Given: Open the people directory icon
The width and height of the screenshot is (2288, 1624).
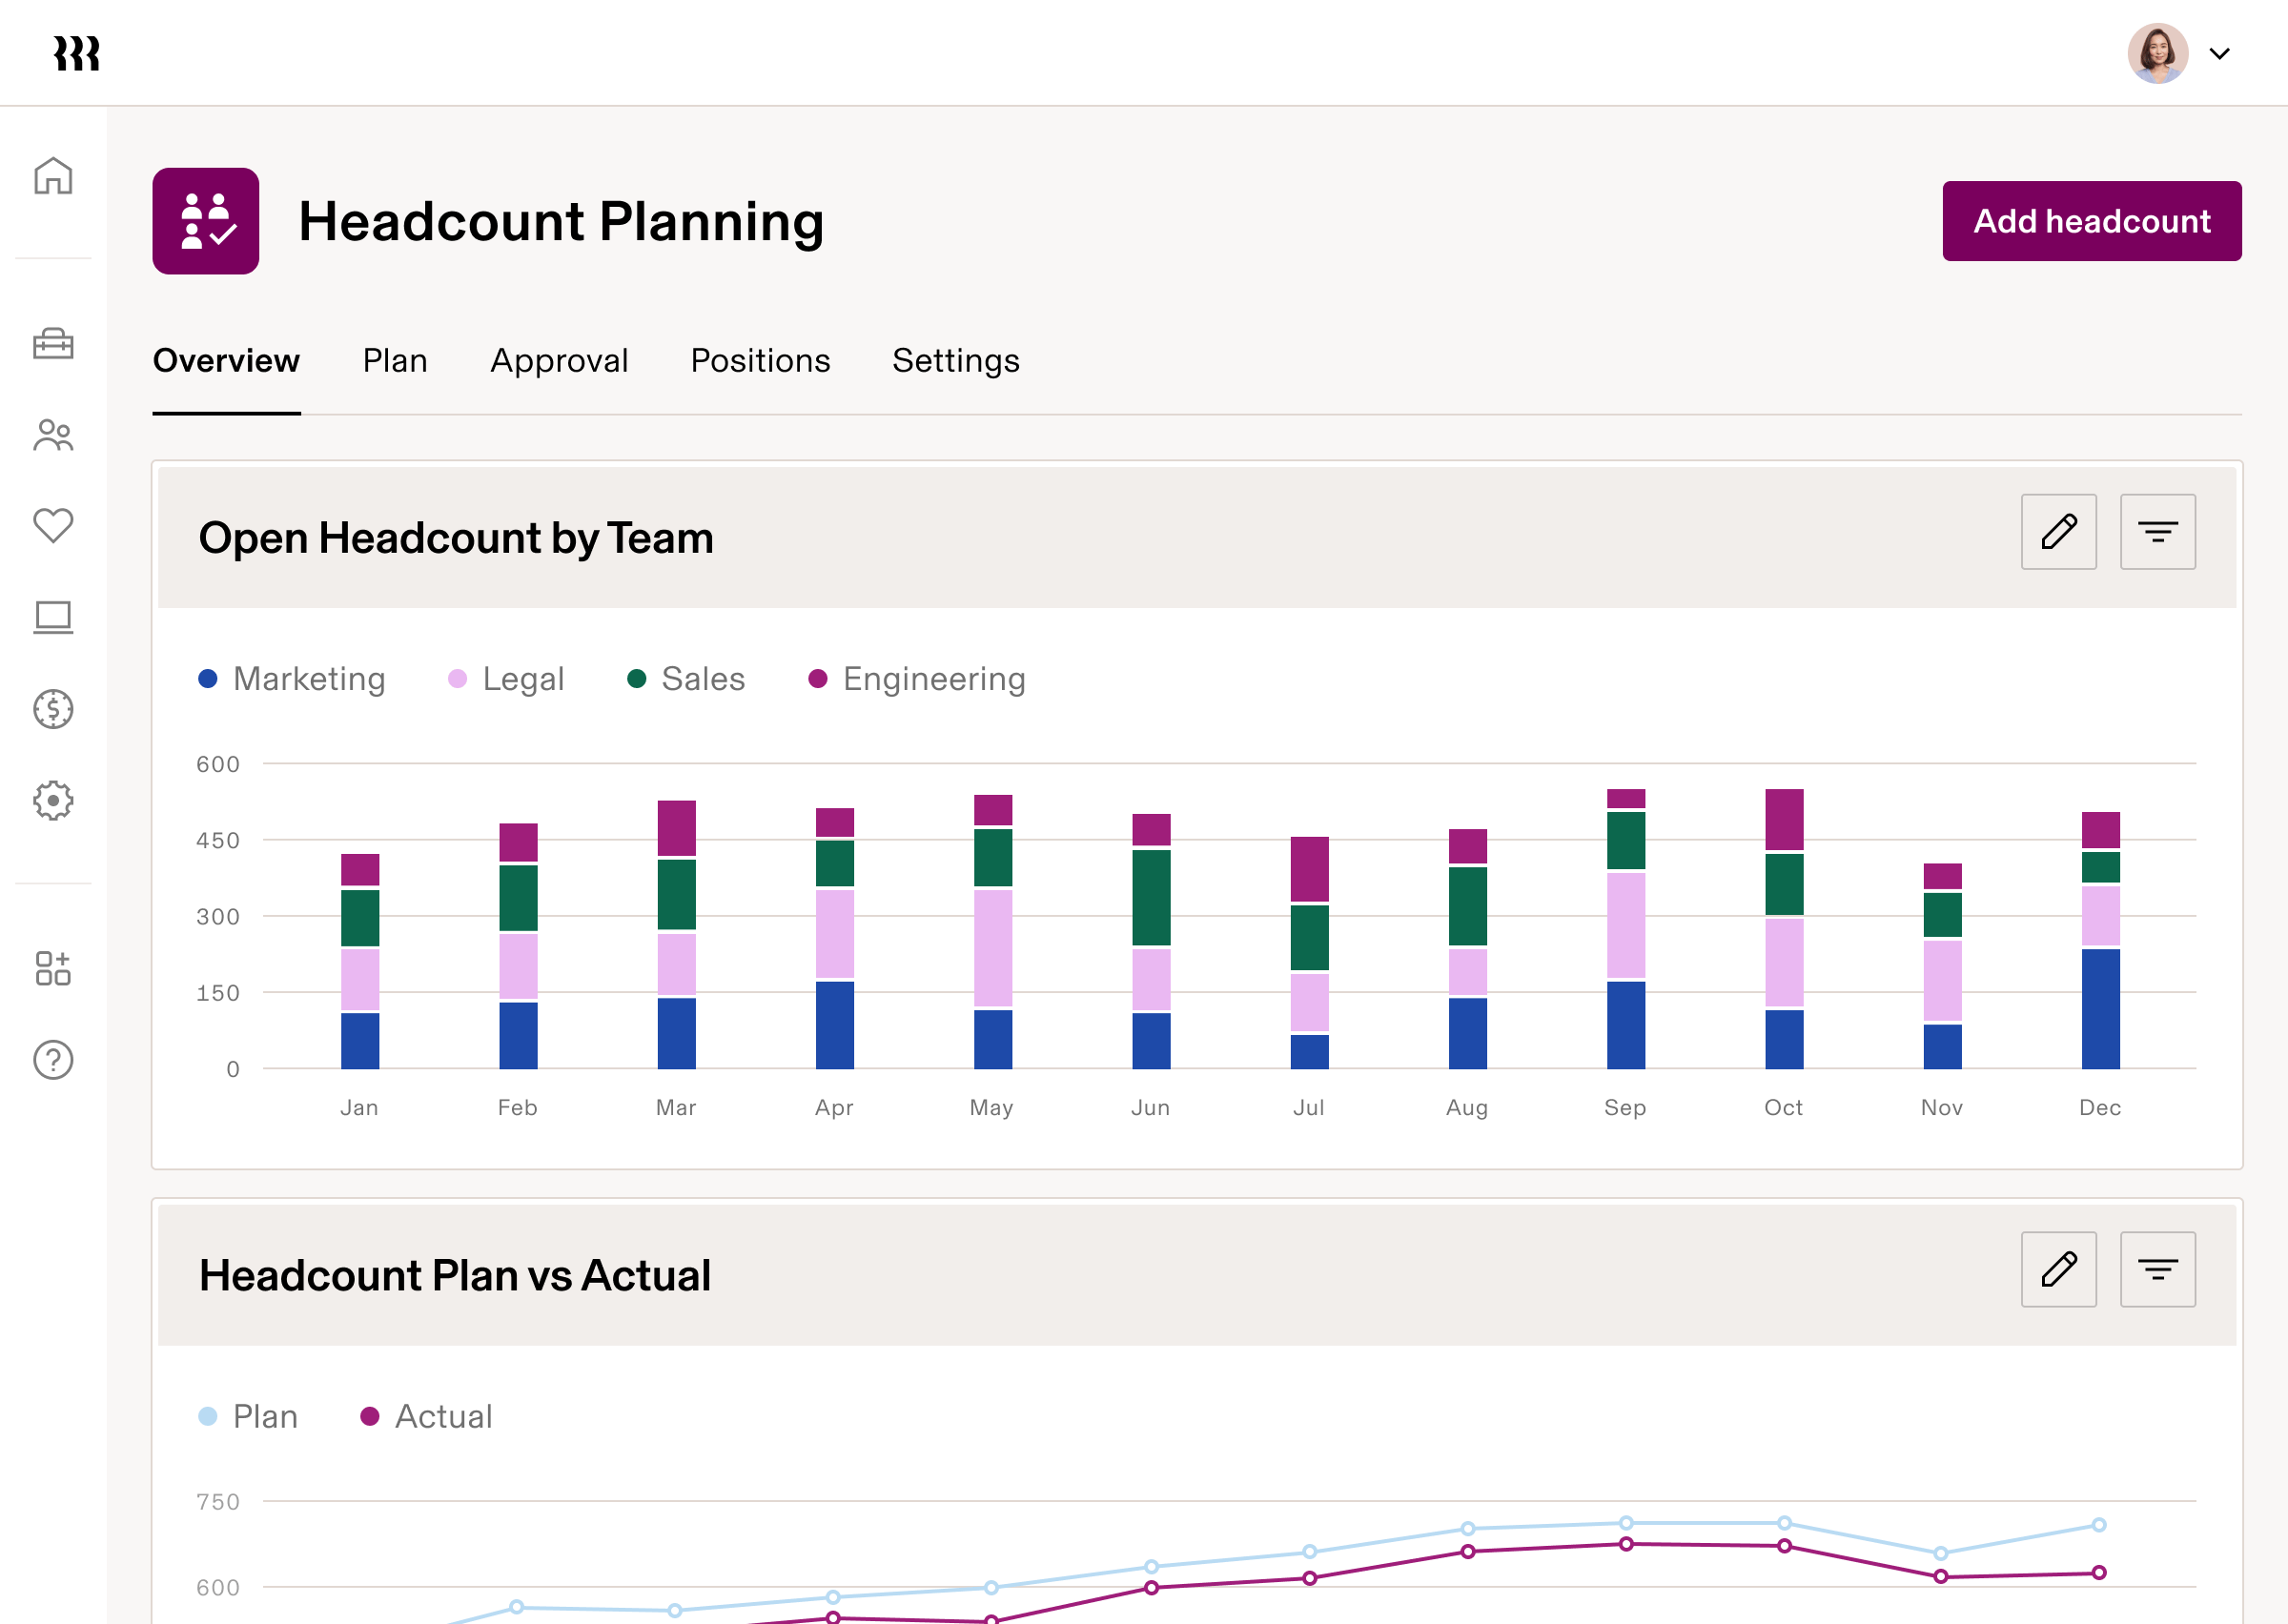Looking at the screenshot, I should pyautogui.click(x=53, y=435).
